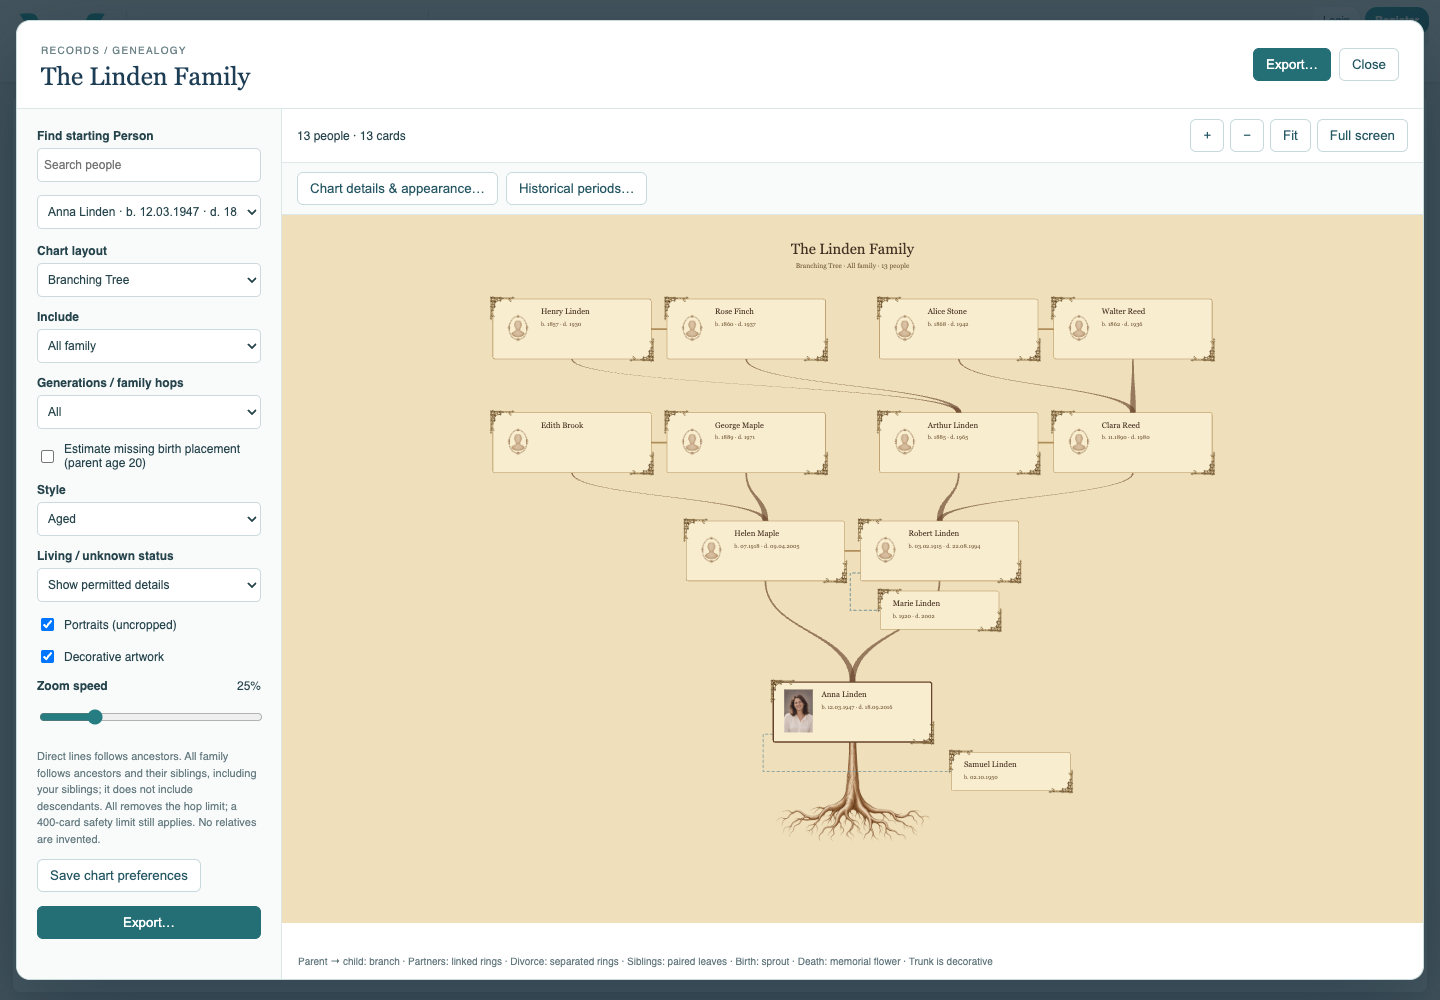Click Clara Reed's portrait placeholder icon

[x=1079, y=442]
